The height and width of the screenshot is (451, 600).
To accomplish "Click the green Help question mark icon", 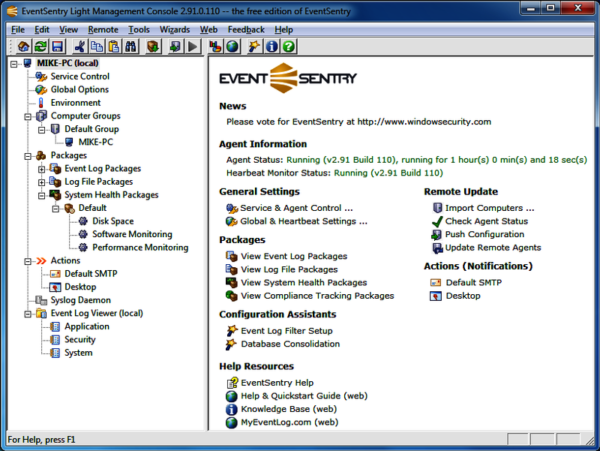I will tap(288, 46).
